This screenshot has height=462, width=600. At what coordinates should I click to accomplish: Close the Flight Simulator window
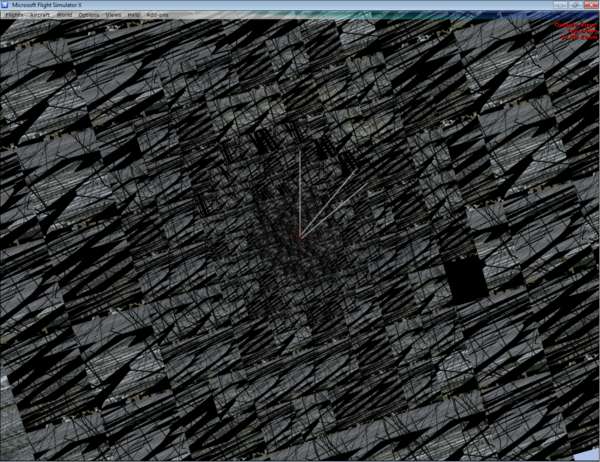tap(591, 5)
